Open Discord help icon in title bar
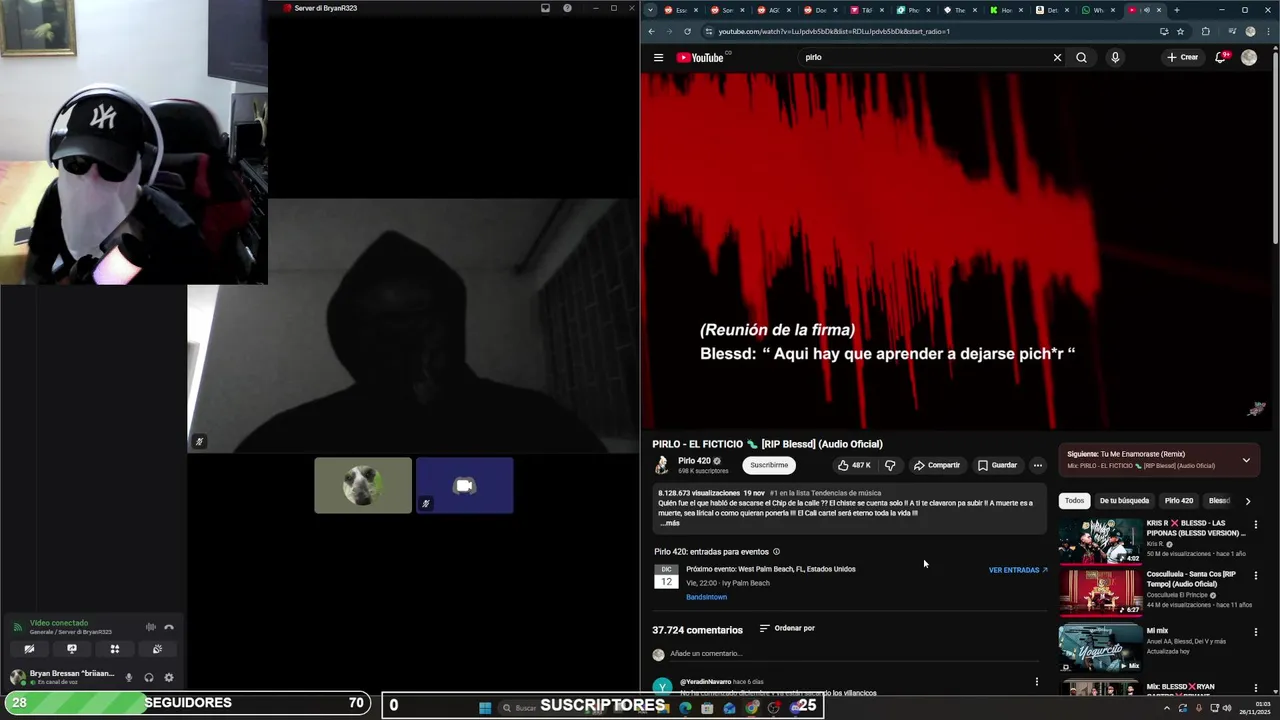1280x720 pixels. coord(567,8)
